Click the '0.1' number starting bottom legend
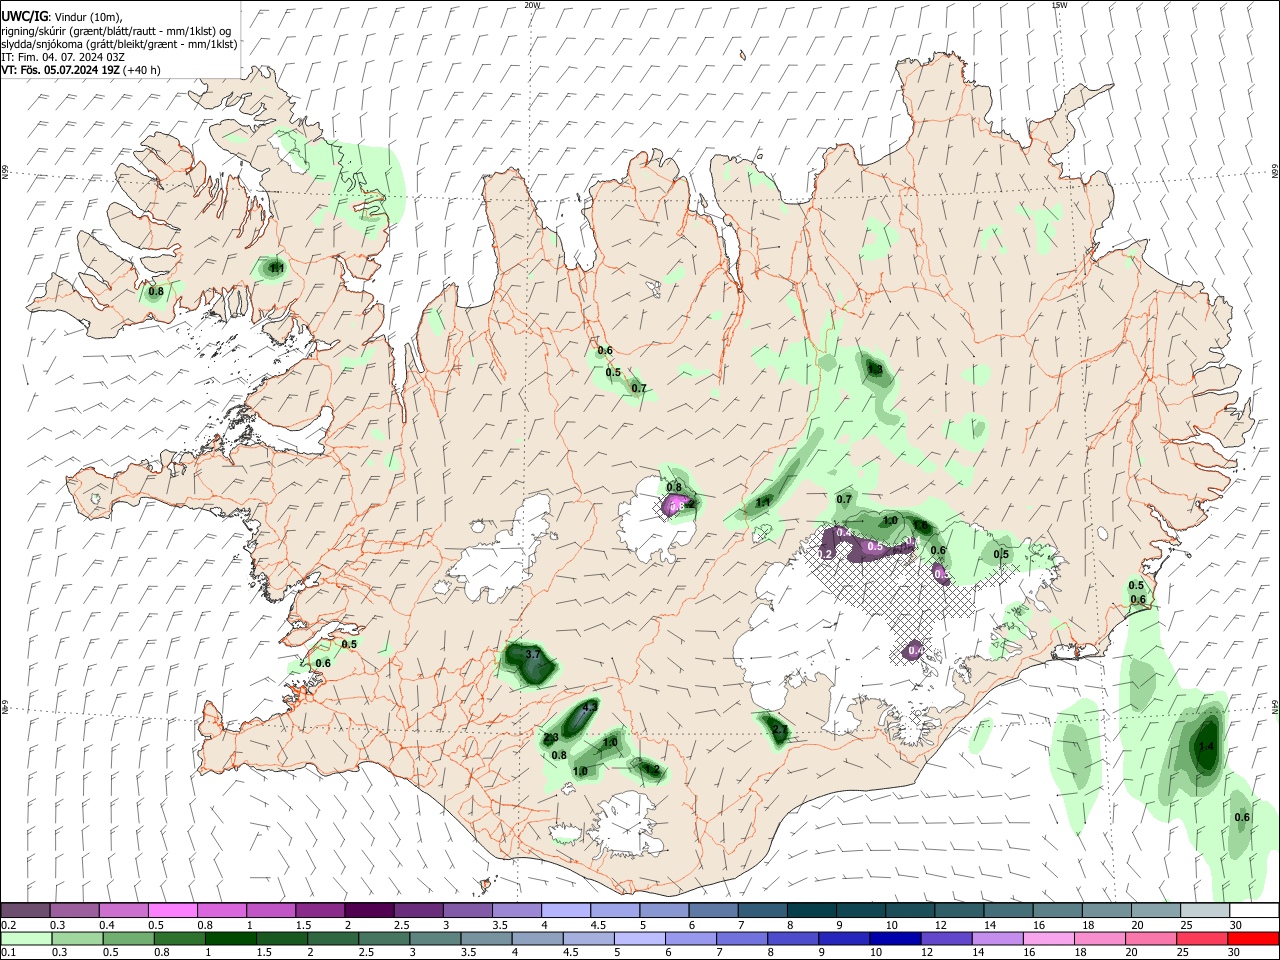 point(9,952)
